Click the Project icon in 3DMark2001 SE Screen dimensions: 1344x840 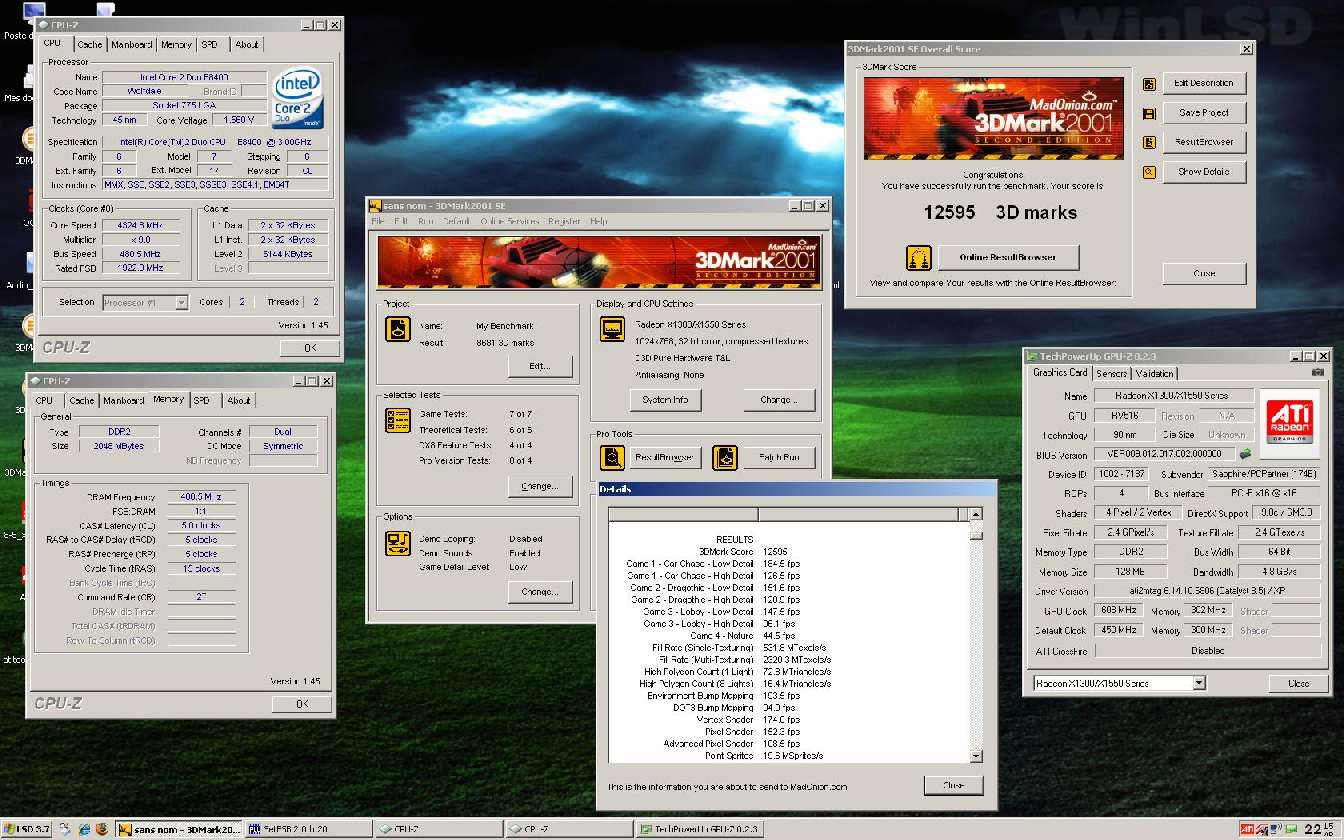click(398, 329)
